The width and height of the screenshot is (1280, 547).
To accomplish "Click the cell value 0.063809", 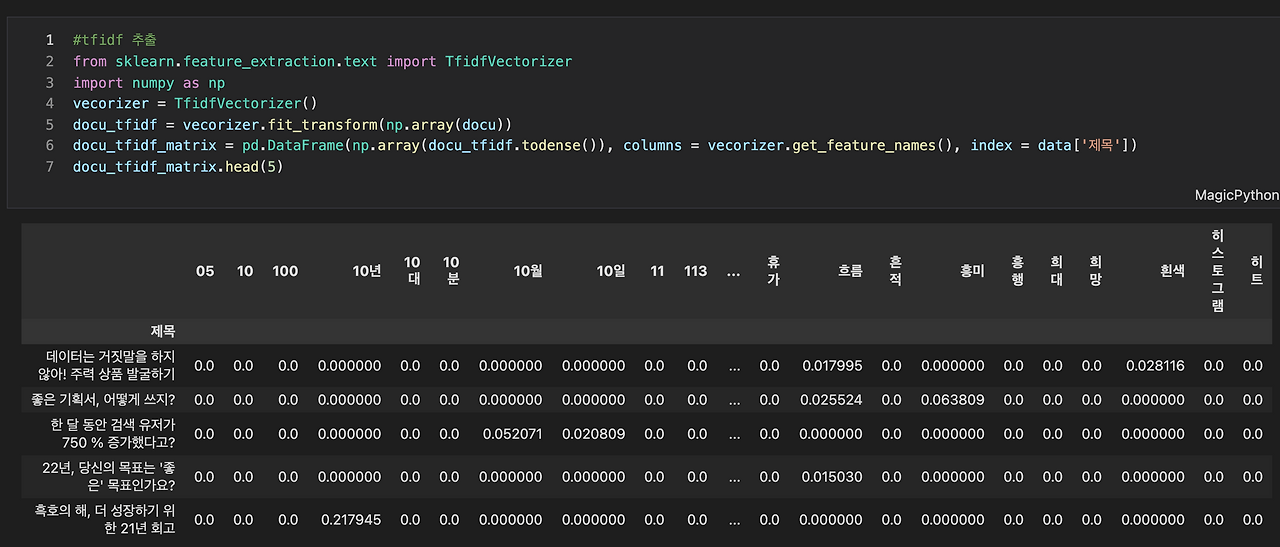I will point(953,399).
